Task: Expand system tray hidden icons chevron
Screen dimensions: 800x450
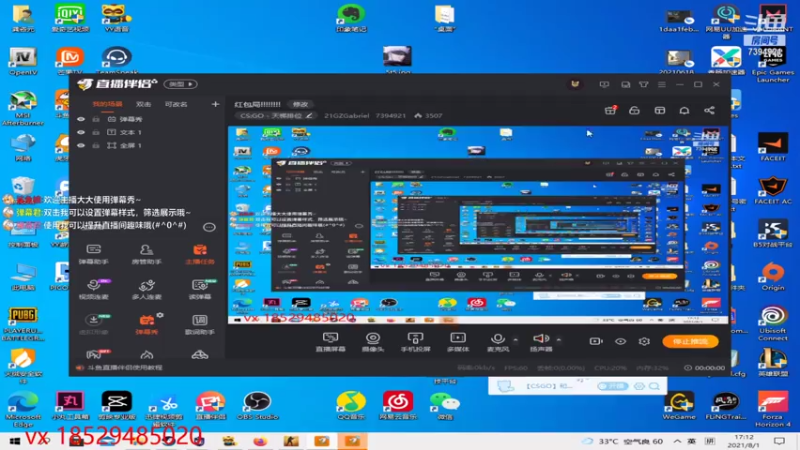Action: pos(677,441)
